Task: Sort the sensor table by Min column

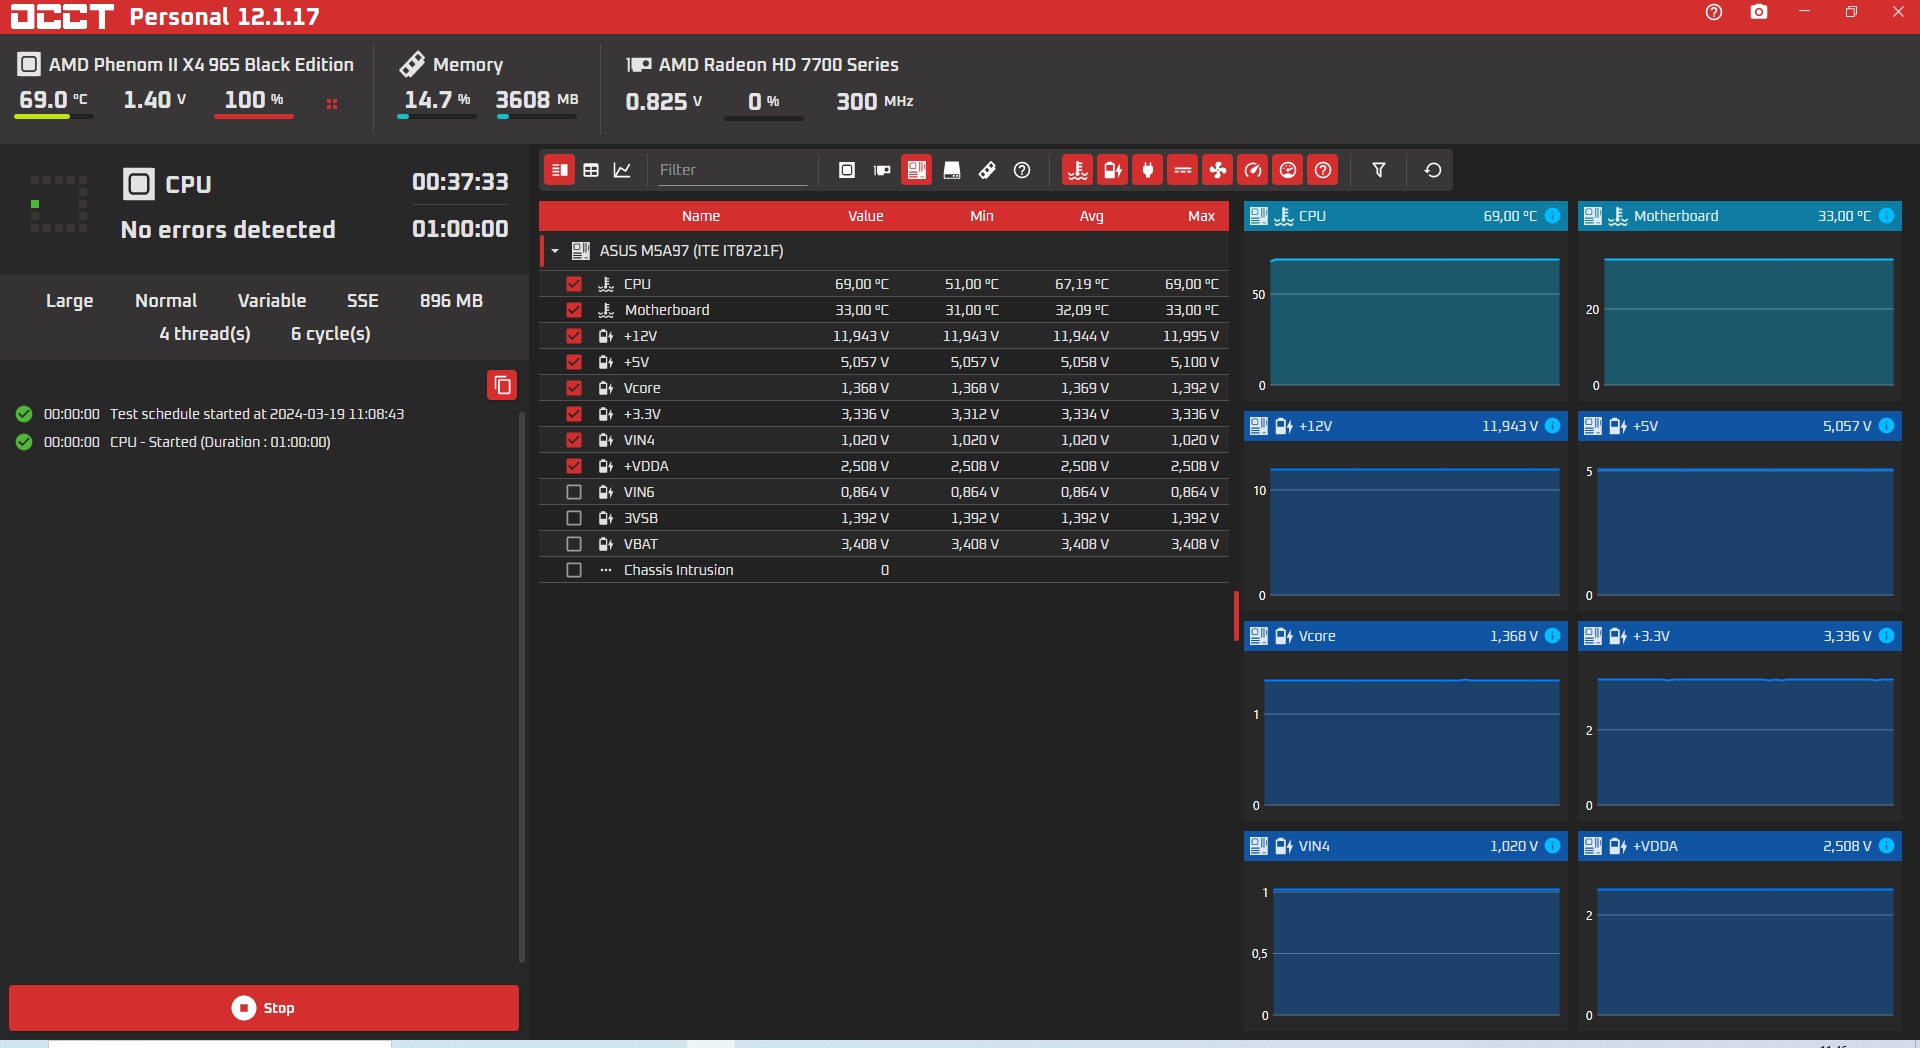Action: pyautogui.click(x=982, y=216)
